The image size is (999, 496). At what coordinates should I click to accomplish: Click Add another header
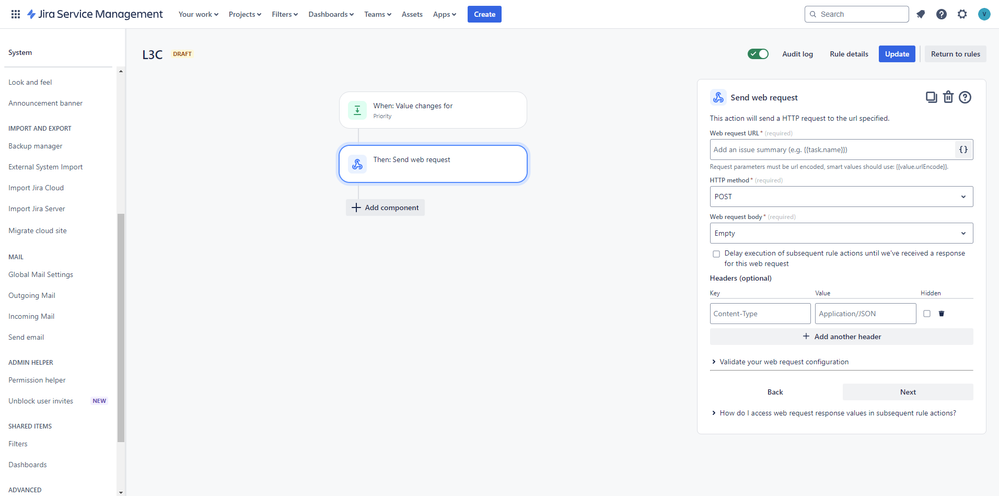pyautogui.click(x=842, y=336)
